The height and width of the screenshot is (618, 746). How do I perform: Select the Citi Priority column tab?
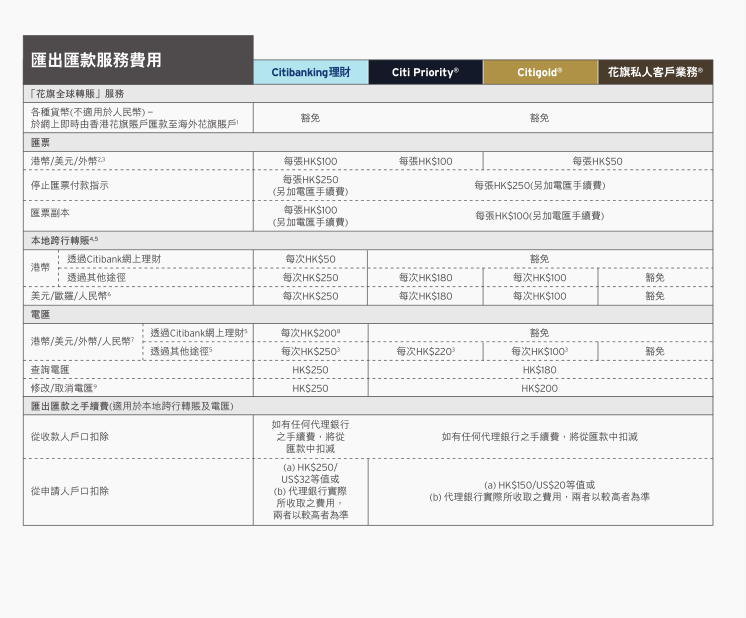(x=425, y=72)
